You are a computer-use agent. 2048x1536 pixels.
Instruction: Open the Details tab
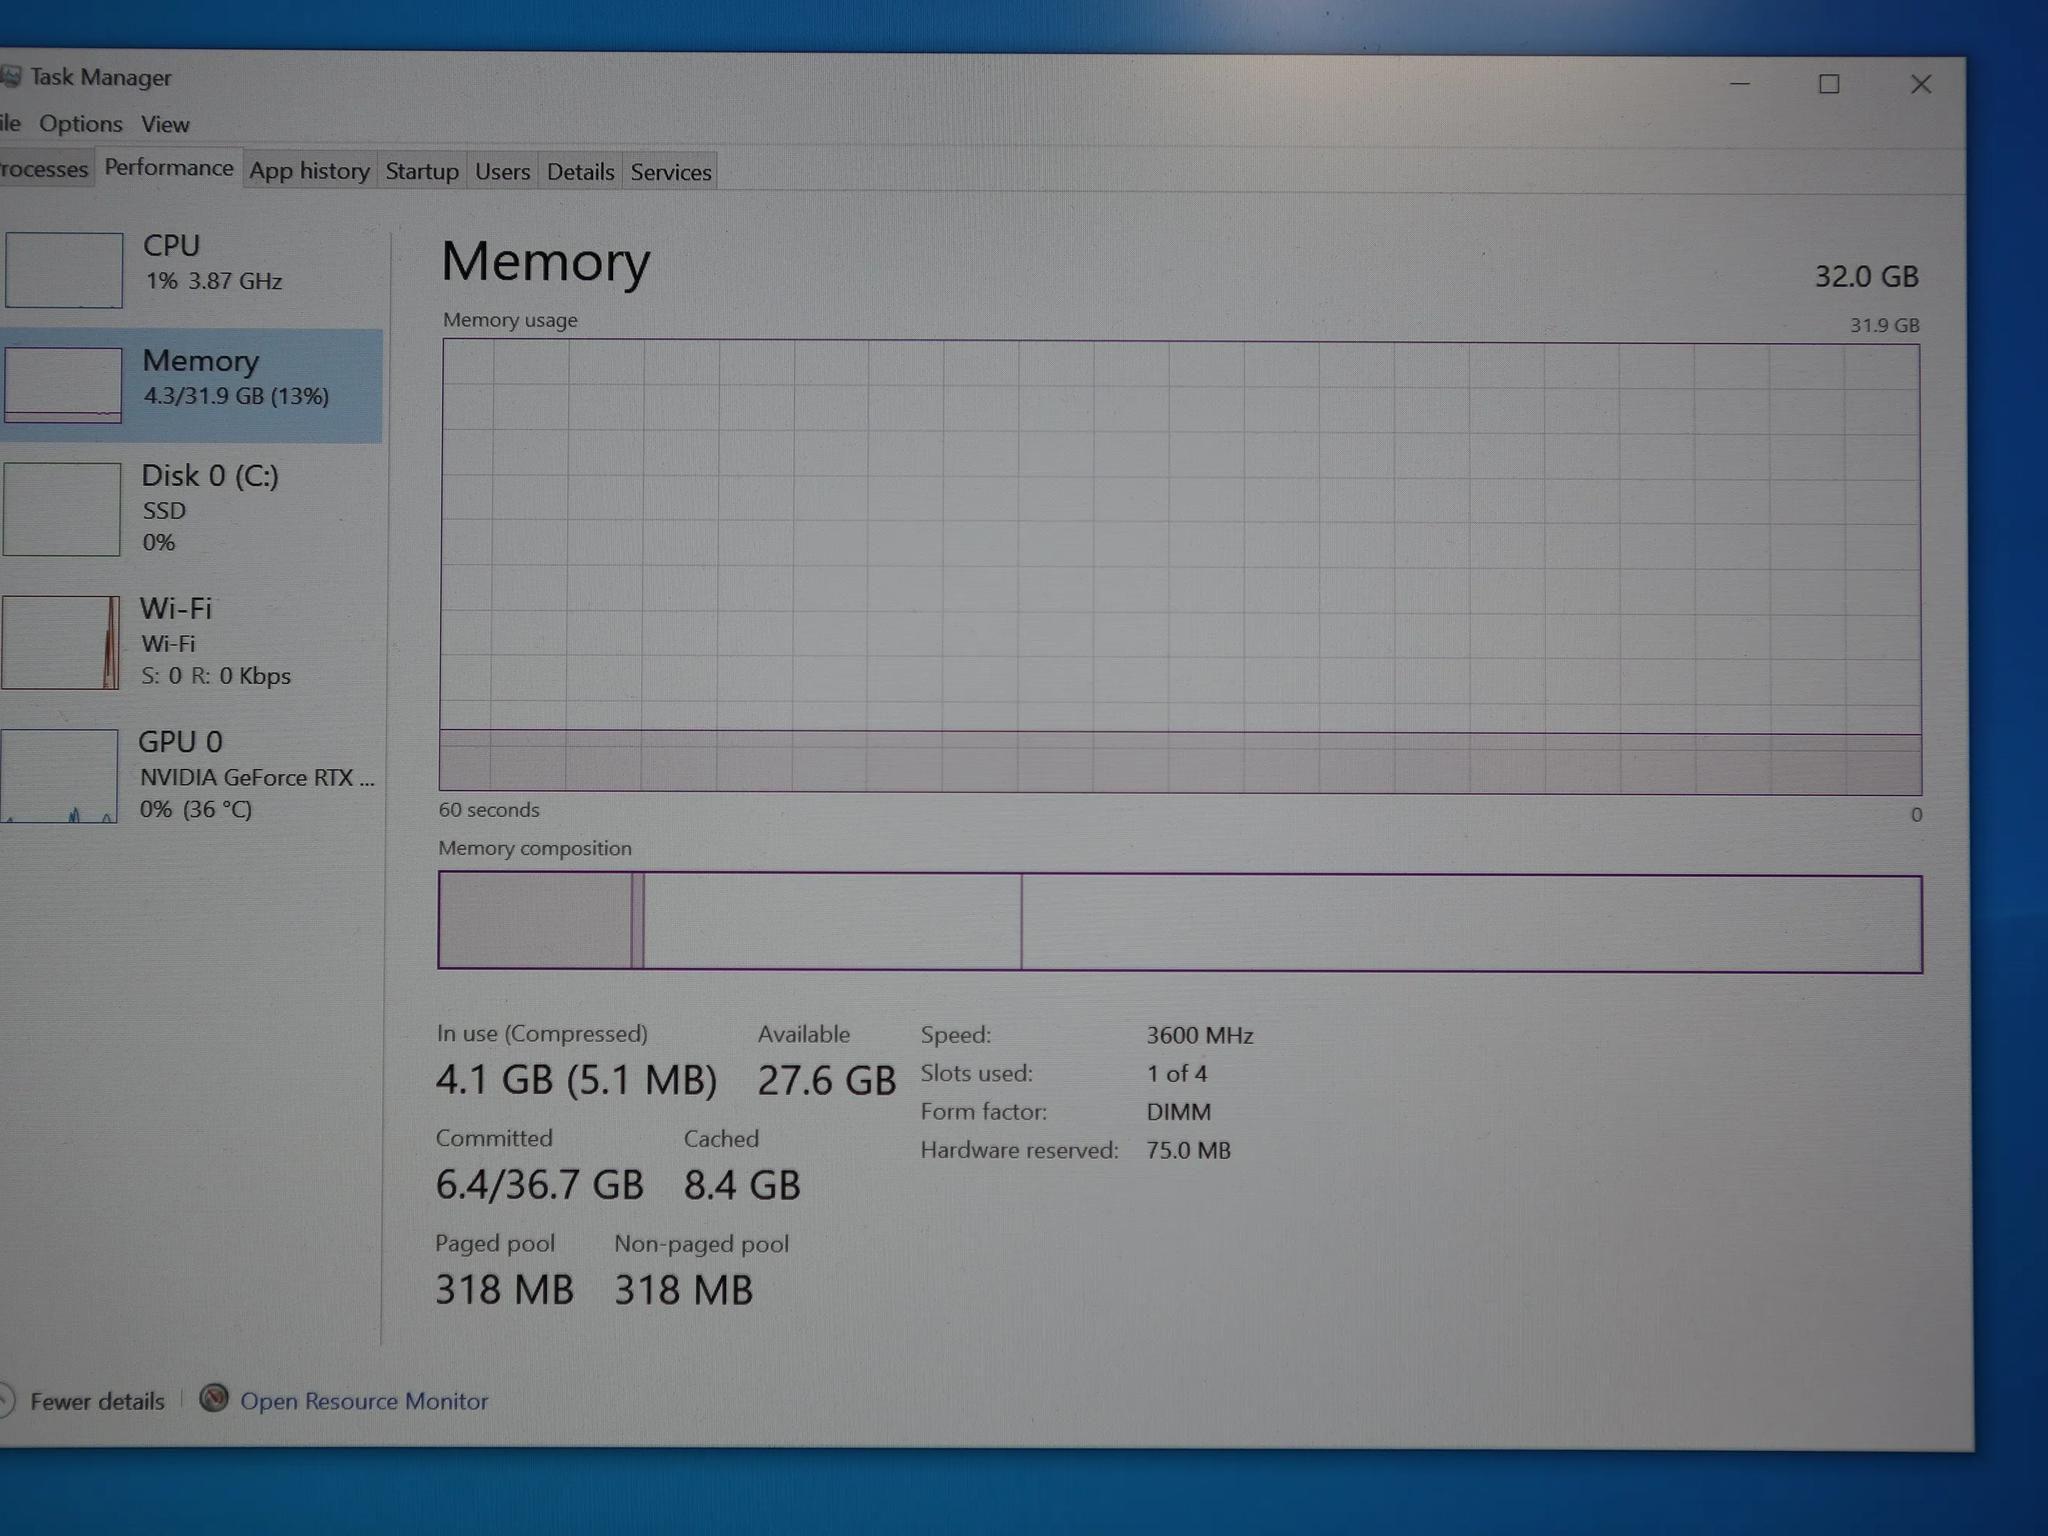[x=580, y=172]
